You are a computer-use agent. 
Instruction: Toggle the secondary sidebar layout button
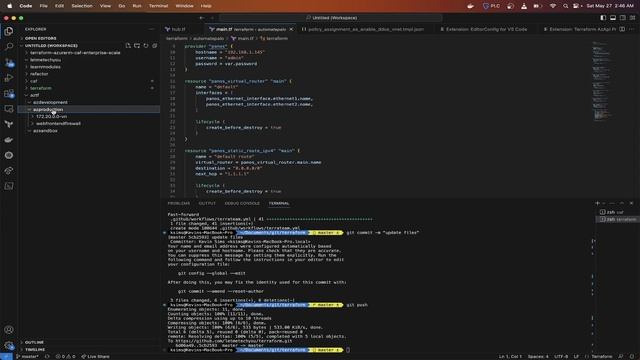click(x=623, y=18)
